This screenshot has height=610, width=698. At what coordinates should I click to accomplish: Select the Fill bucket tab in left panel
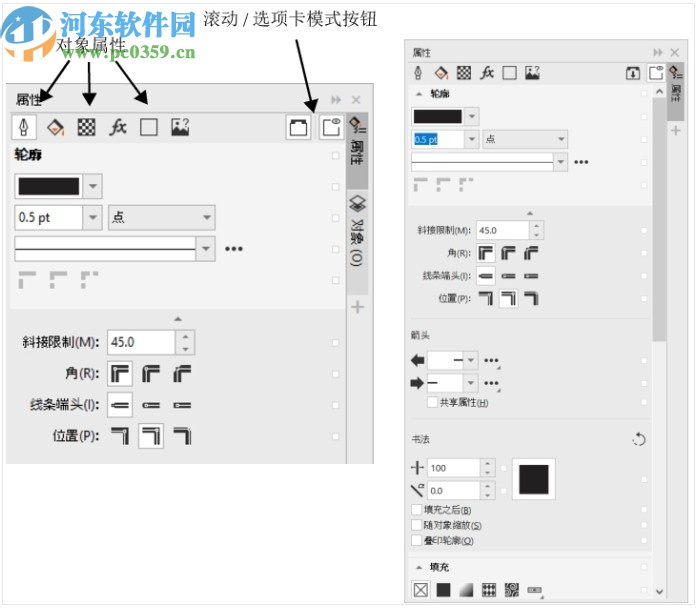click(55, 128)
